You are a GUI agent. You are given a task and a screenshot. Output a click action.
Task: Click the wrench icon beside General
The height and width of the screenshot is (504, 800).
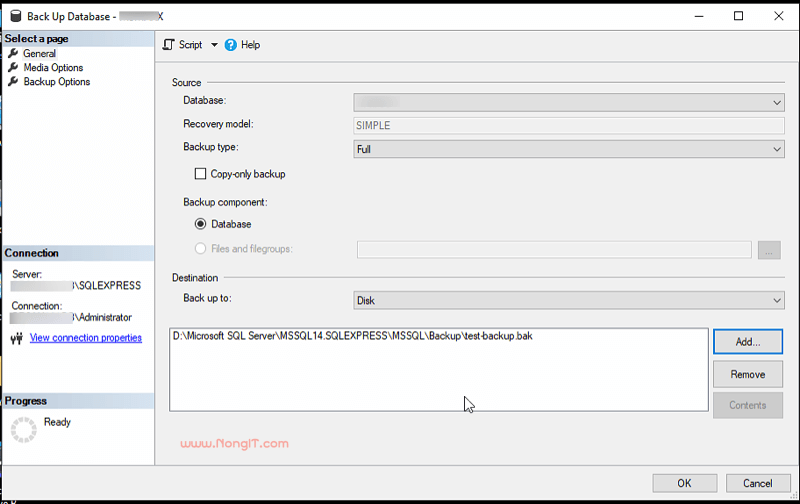(x=13, y=53)
